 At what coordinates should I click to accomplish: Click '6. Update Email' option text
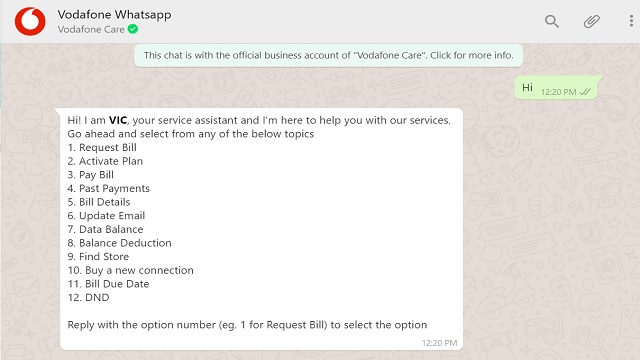106,216
